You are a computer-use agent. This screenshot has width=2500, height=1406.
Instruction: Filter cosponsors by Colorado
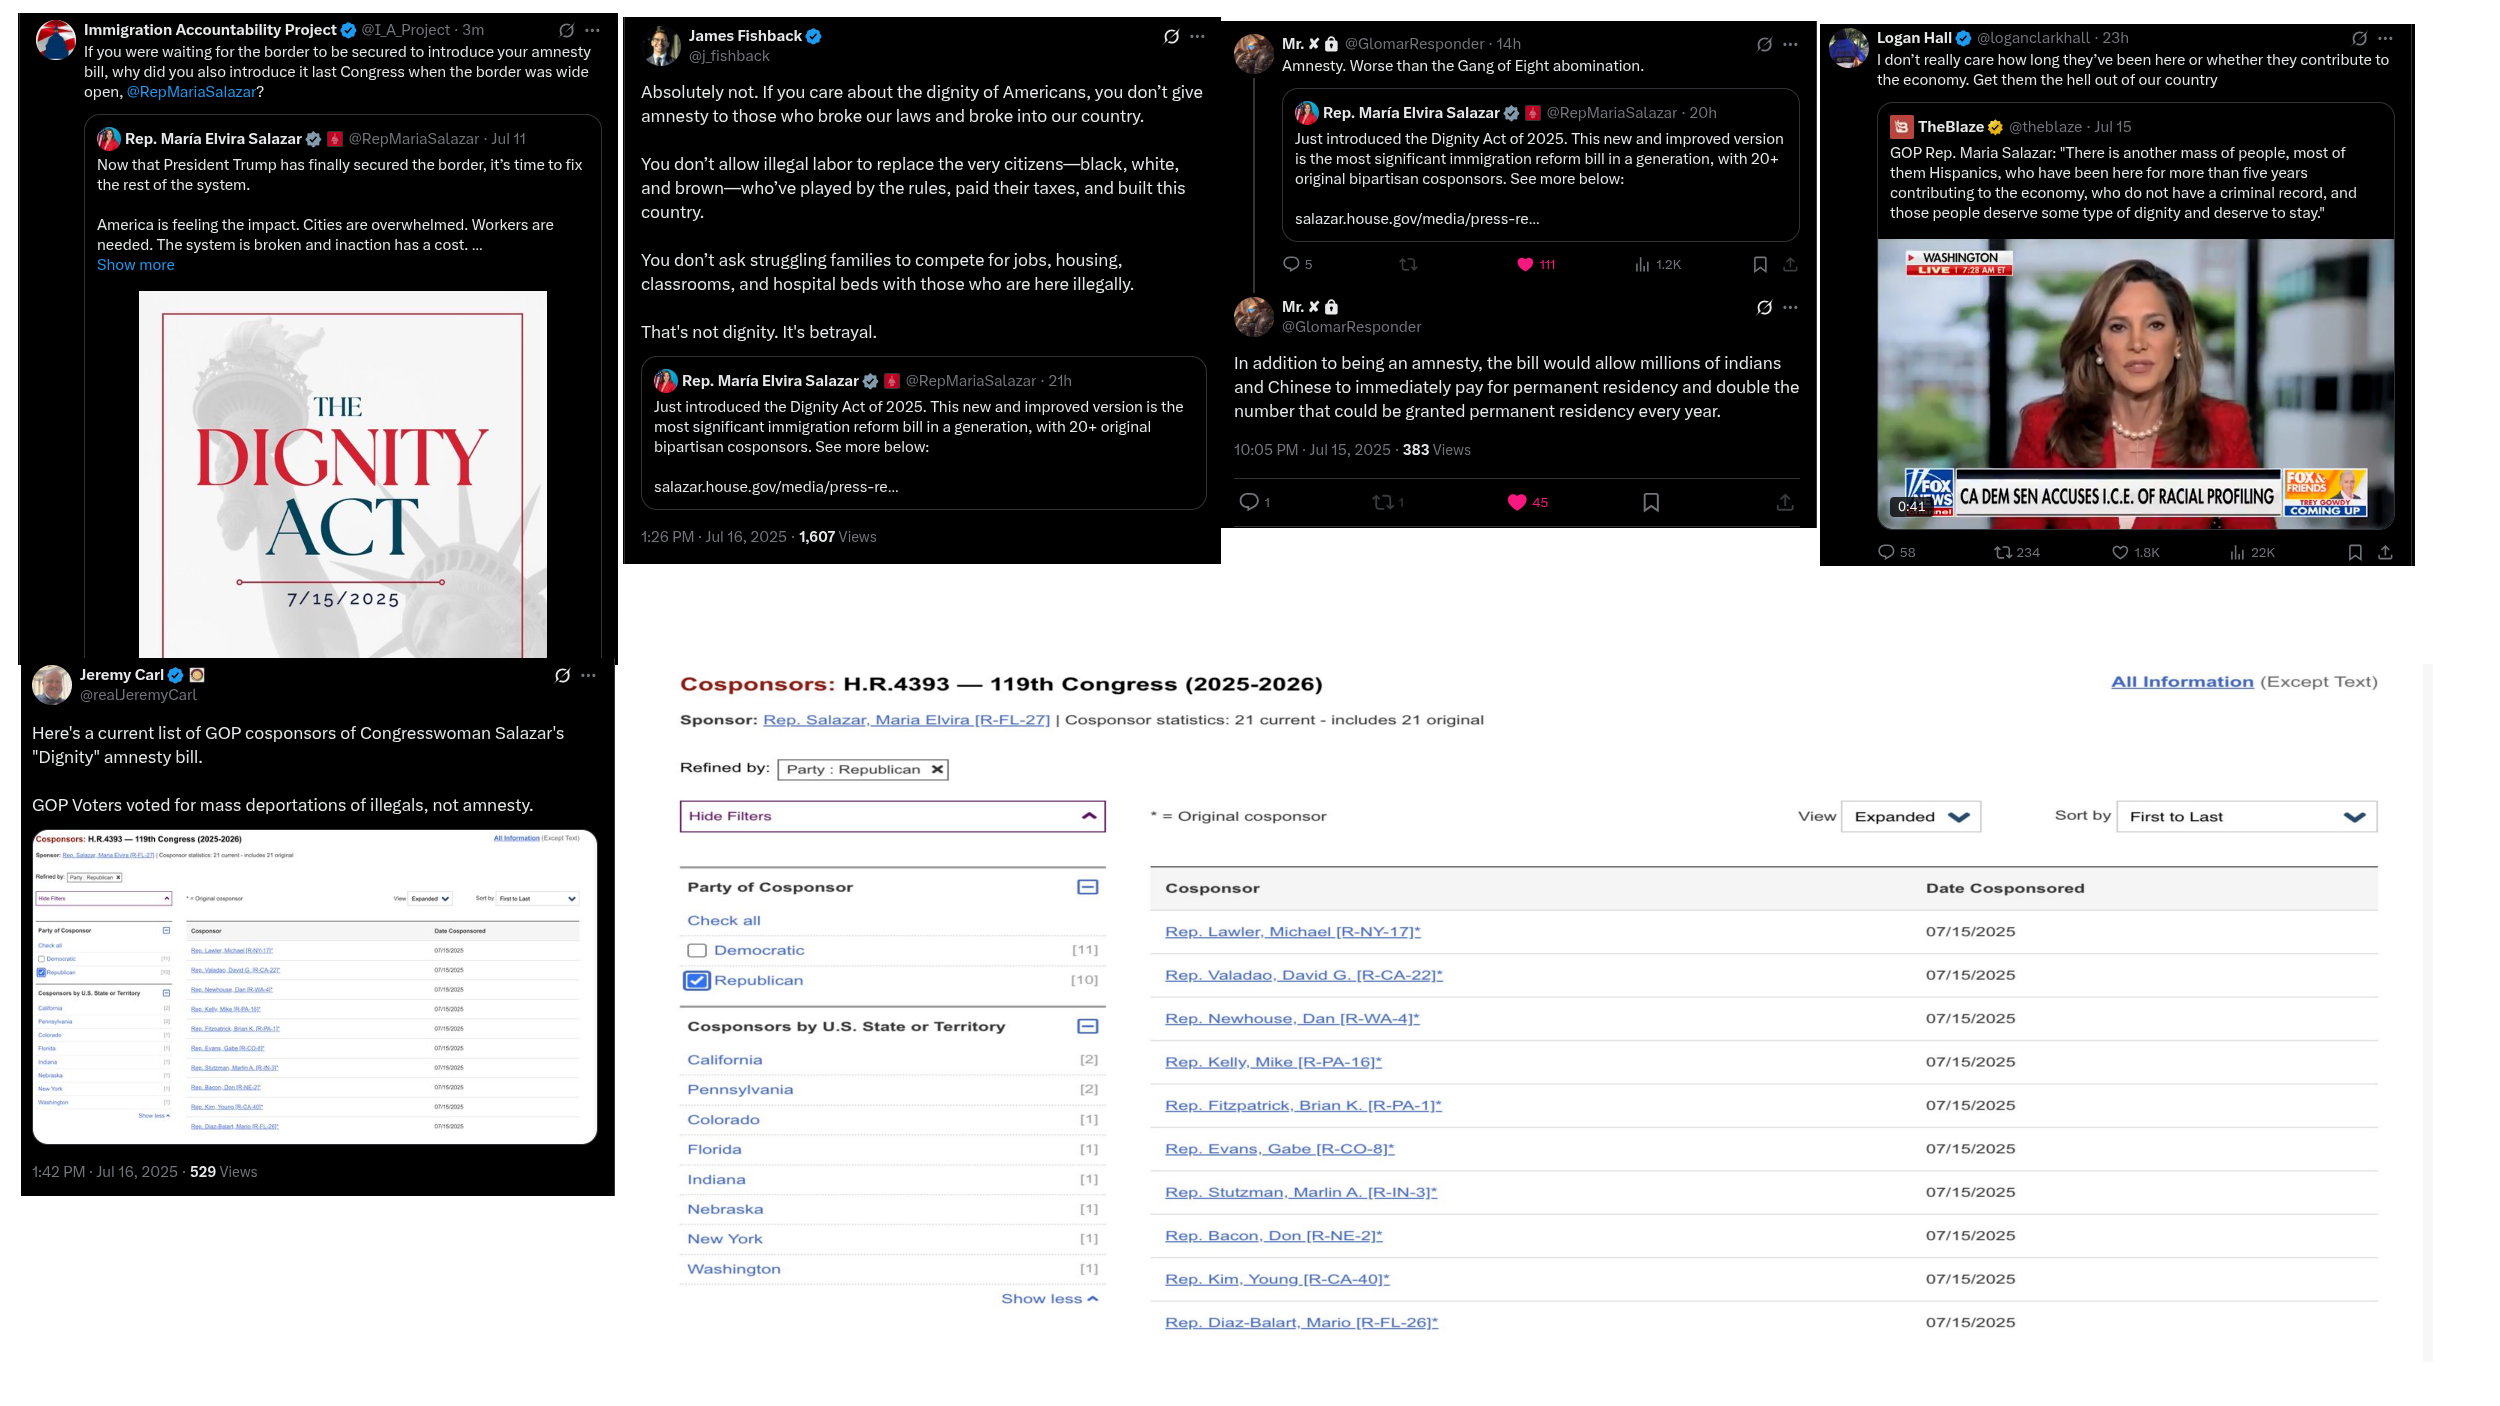click(723, 1120)
